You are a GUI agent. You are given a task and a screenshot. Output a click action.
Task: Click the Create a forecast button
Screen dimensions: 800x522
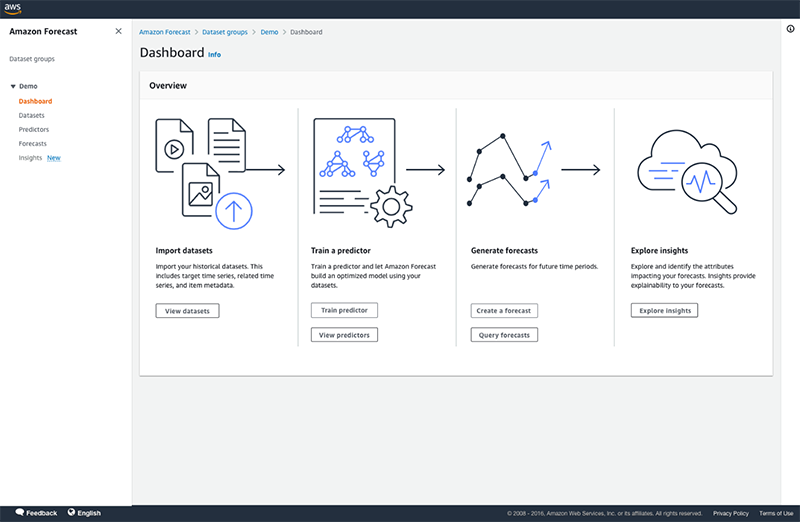coord(504,310)
